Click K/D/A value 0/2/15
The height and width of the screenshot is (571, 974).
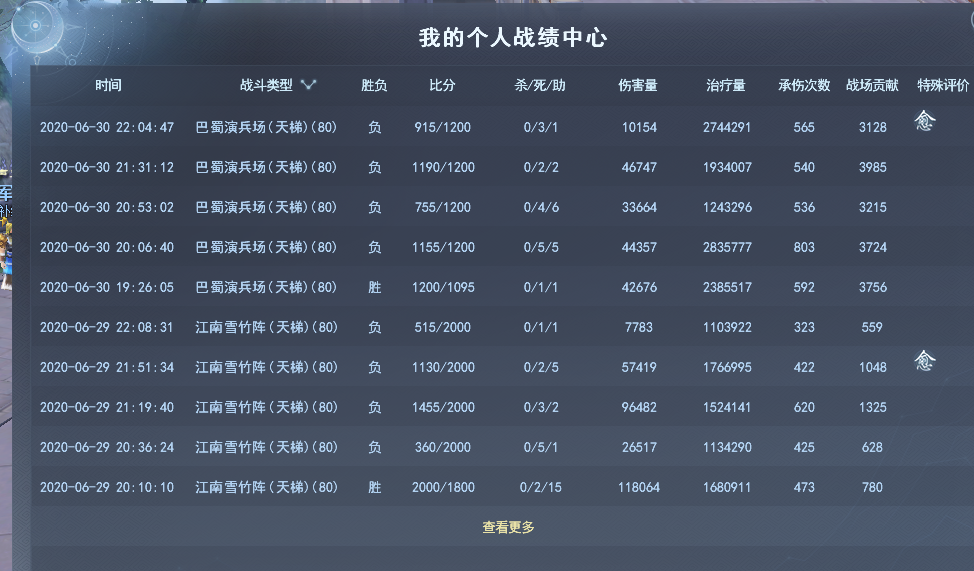pos(540,488)
